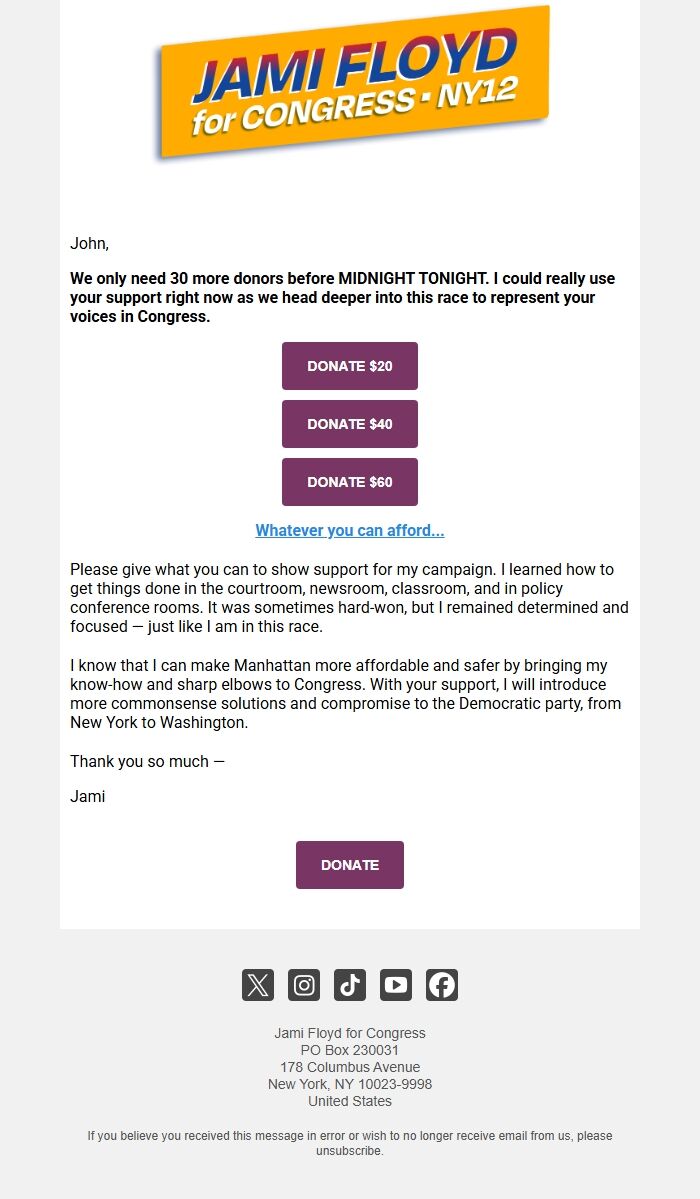
Task: Open the TikTok social icon
Action: pos(350,985)
